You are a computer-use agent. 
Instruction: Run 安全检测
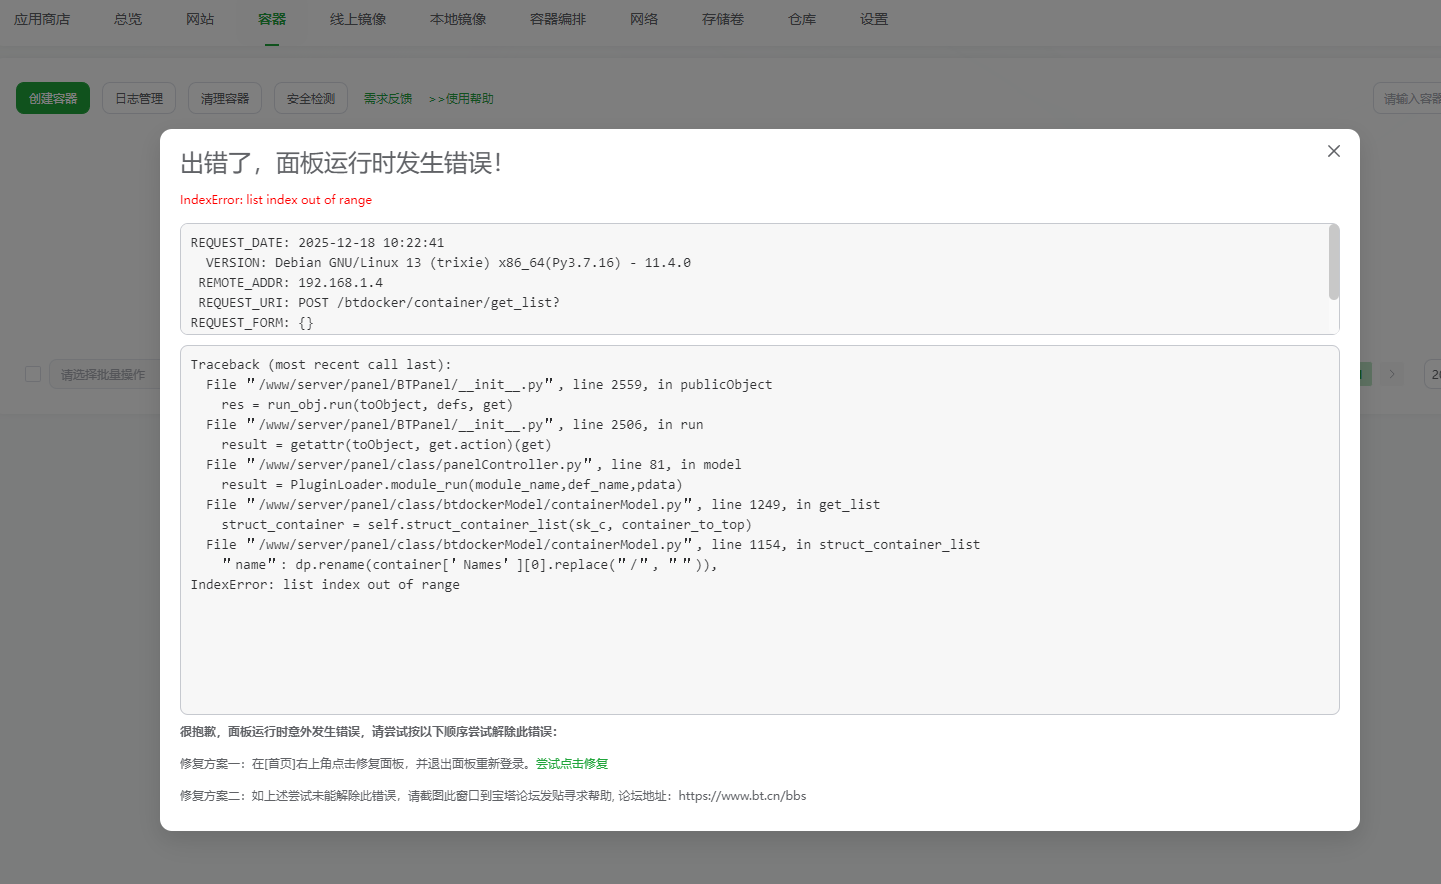pyautogui.click(x=310, y=97)
